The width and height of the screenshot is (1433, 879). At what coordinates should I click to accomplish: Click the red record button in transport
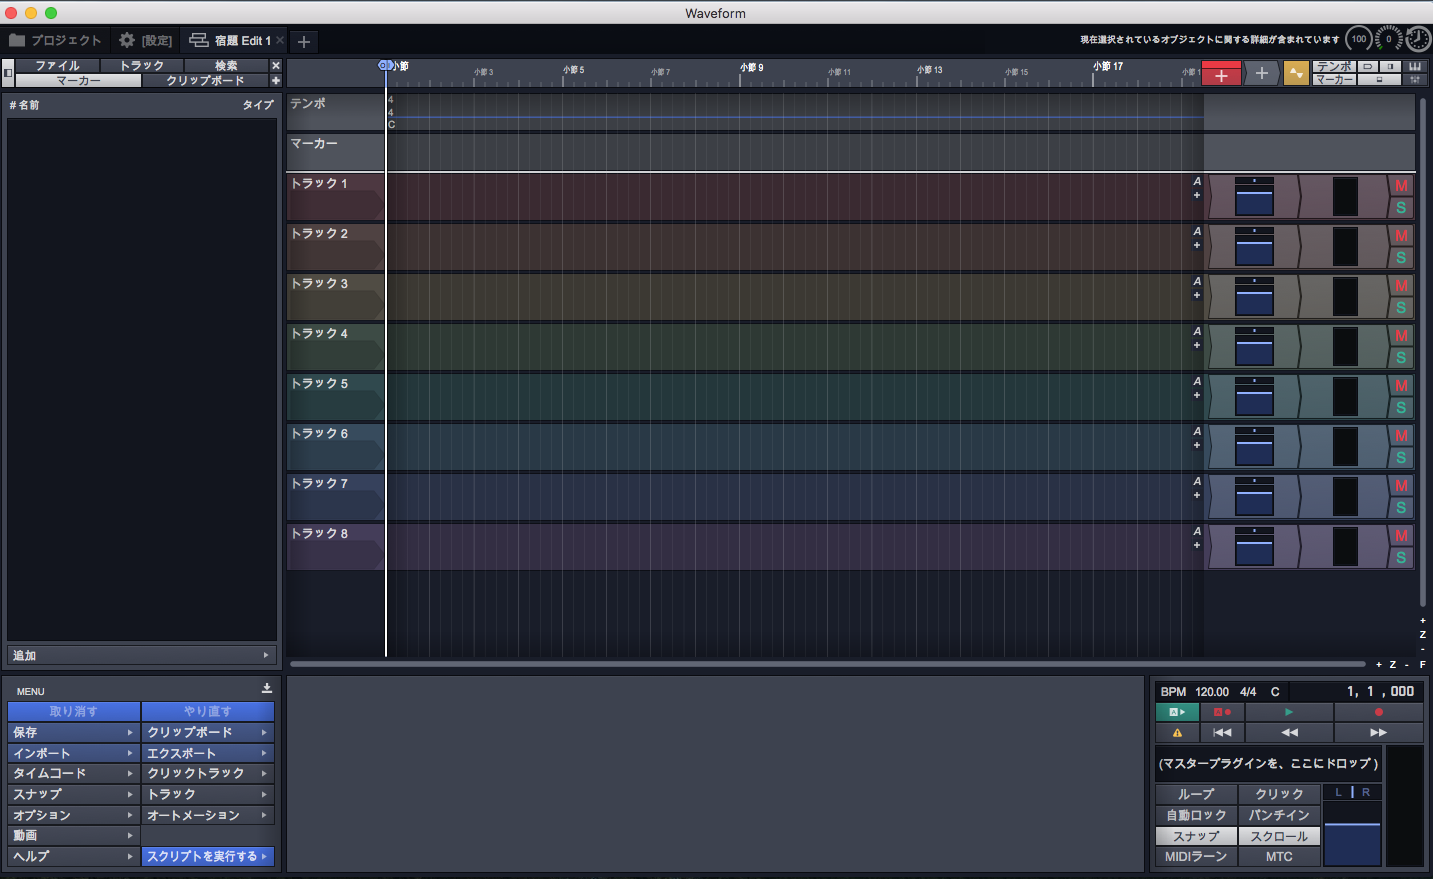pyautogui.click(x=1379, y=712)
